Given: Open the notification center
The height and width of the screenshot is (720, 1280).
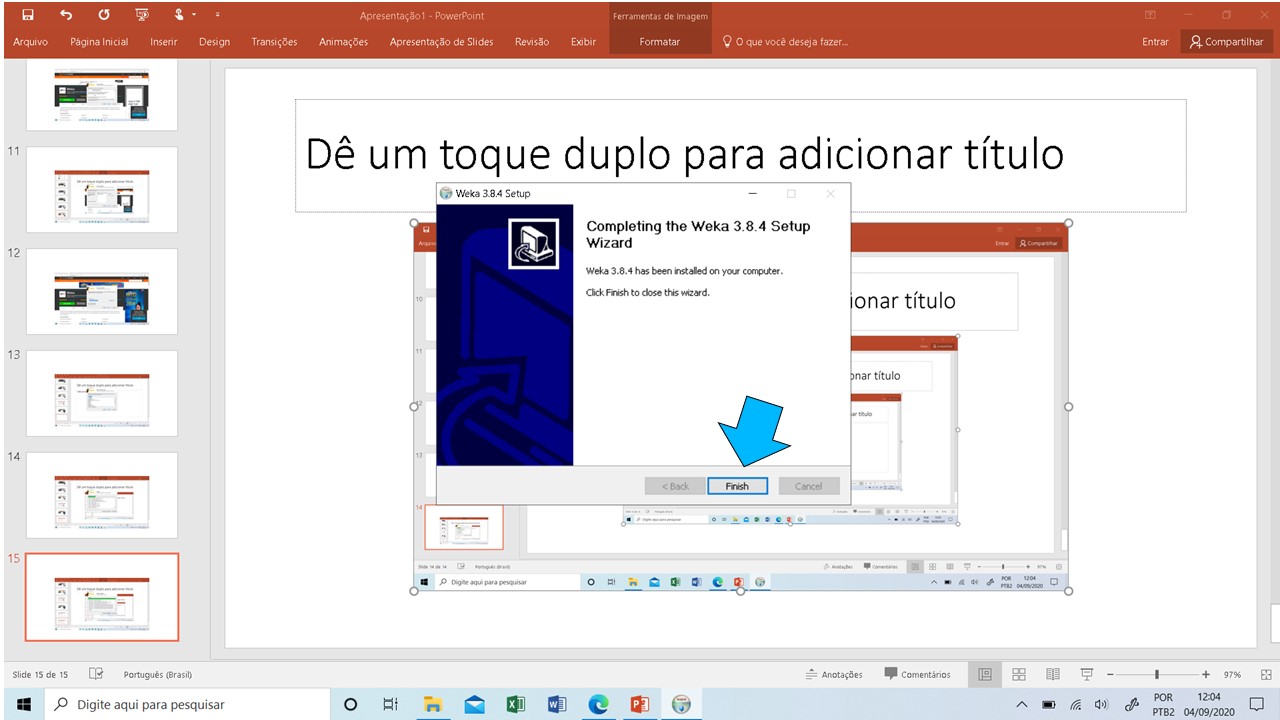Looking at the screenshot, I should tap(1257, 704).
